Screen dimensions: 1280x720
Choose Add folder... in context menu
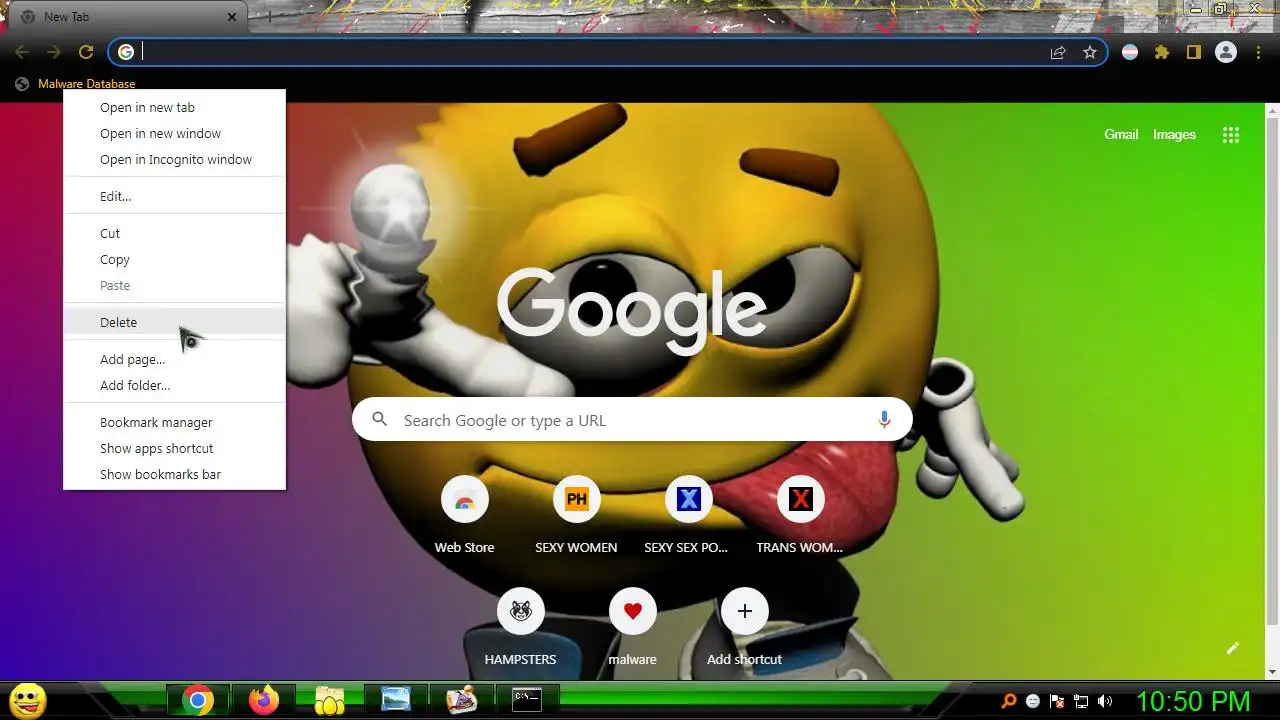(175, 385)
